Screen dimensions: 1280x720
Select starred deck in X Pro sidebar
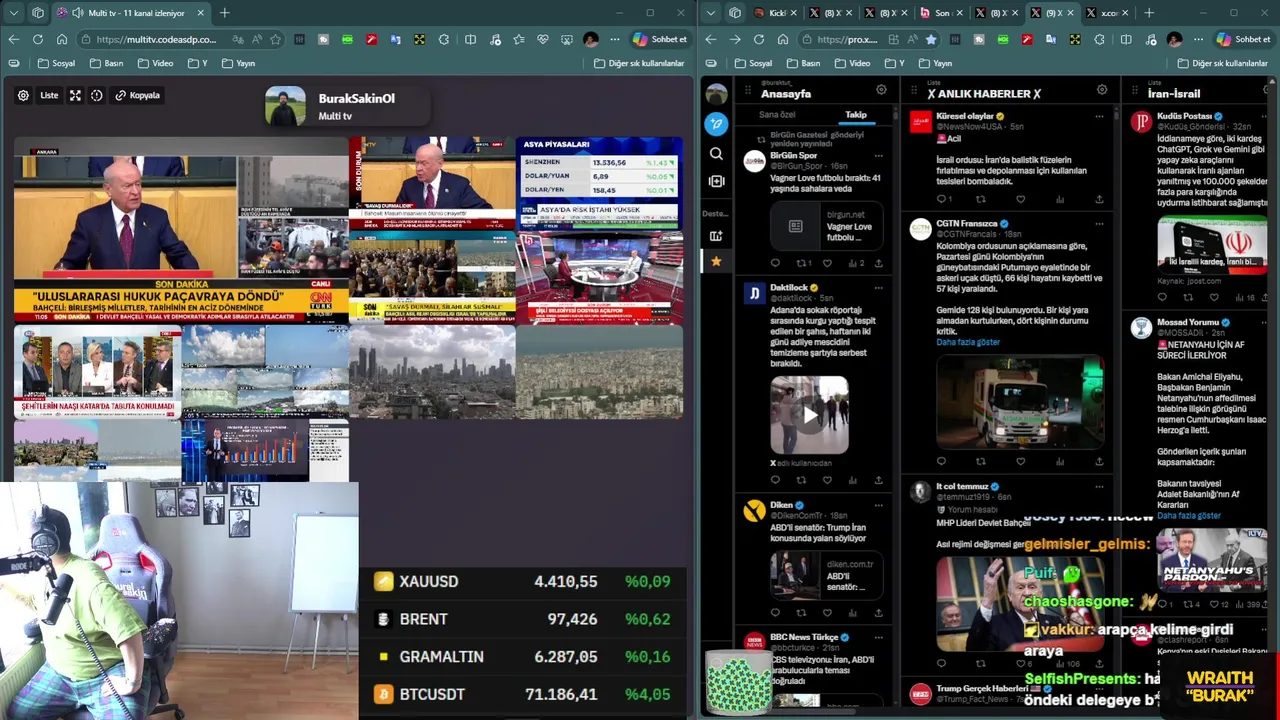point(716,261)
